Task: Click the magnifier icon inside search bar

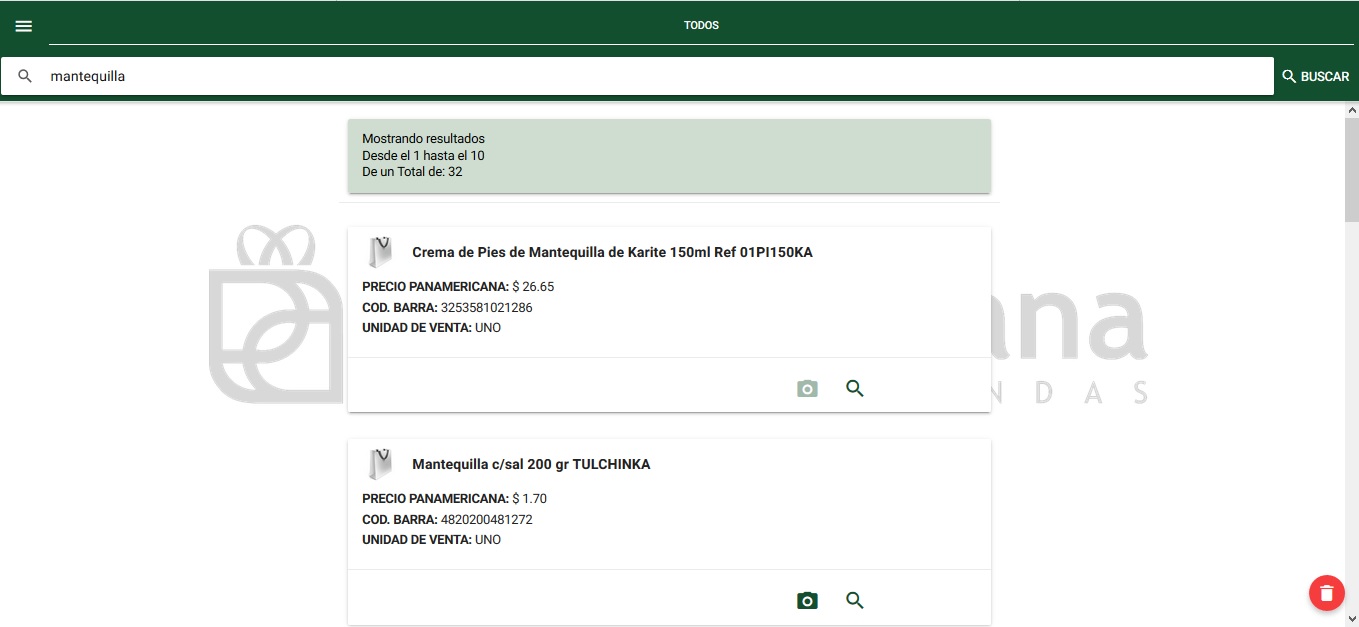Action: point(25,75)
